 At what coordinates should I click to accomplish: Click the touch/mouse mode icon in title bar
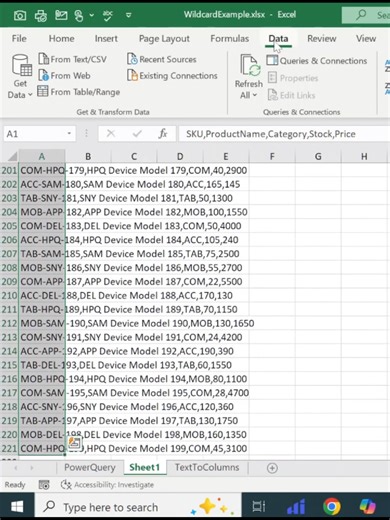79,15
